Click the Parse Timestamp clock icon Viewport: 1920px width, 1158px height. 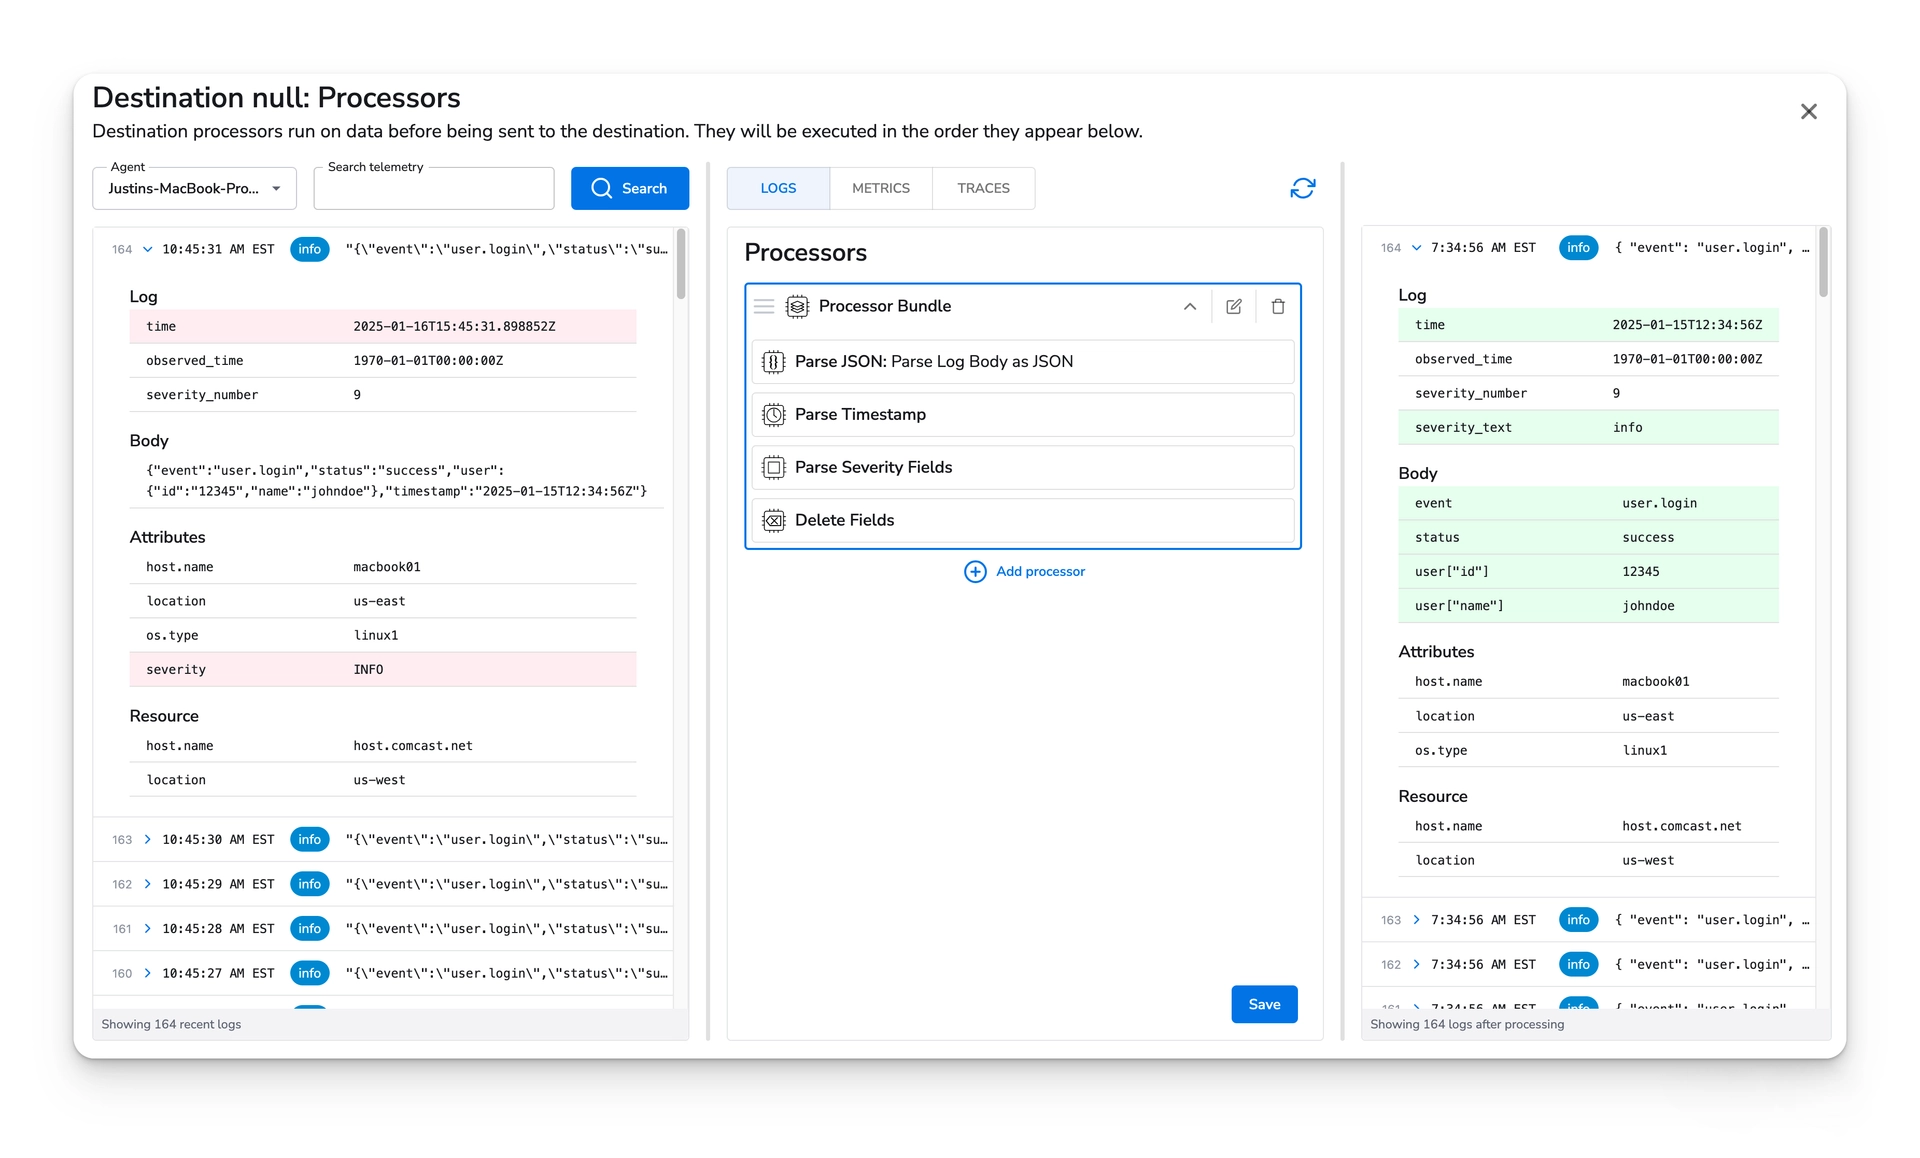(x=772, y=414)
